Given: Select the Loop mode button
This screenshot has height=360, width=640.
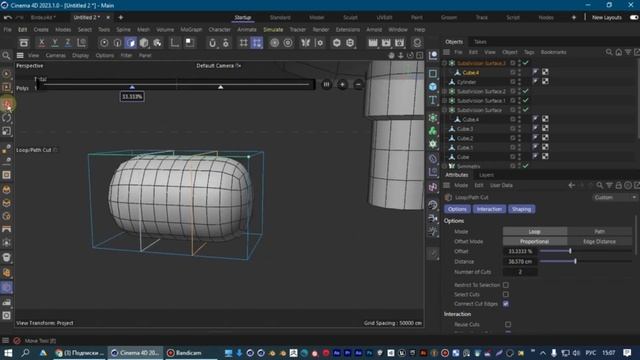Looking at the screenshot, I should coord(535,231).
